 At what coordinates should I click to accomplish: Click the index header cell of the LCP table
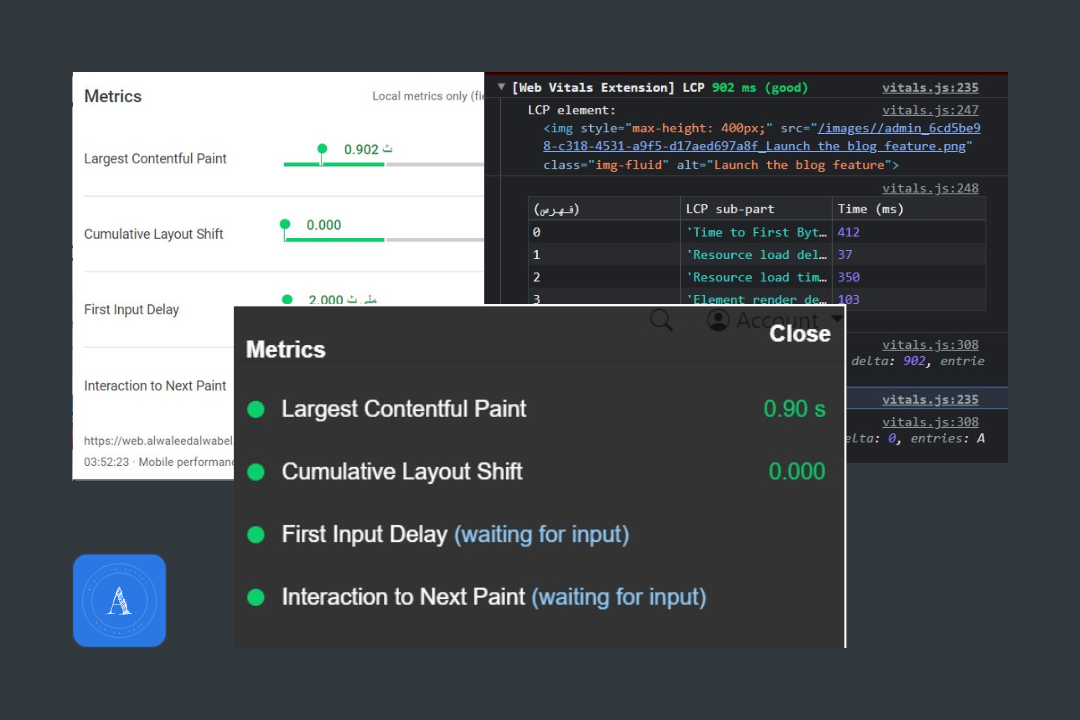coord(604,209)
